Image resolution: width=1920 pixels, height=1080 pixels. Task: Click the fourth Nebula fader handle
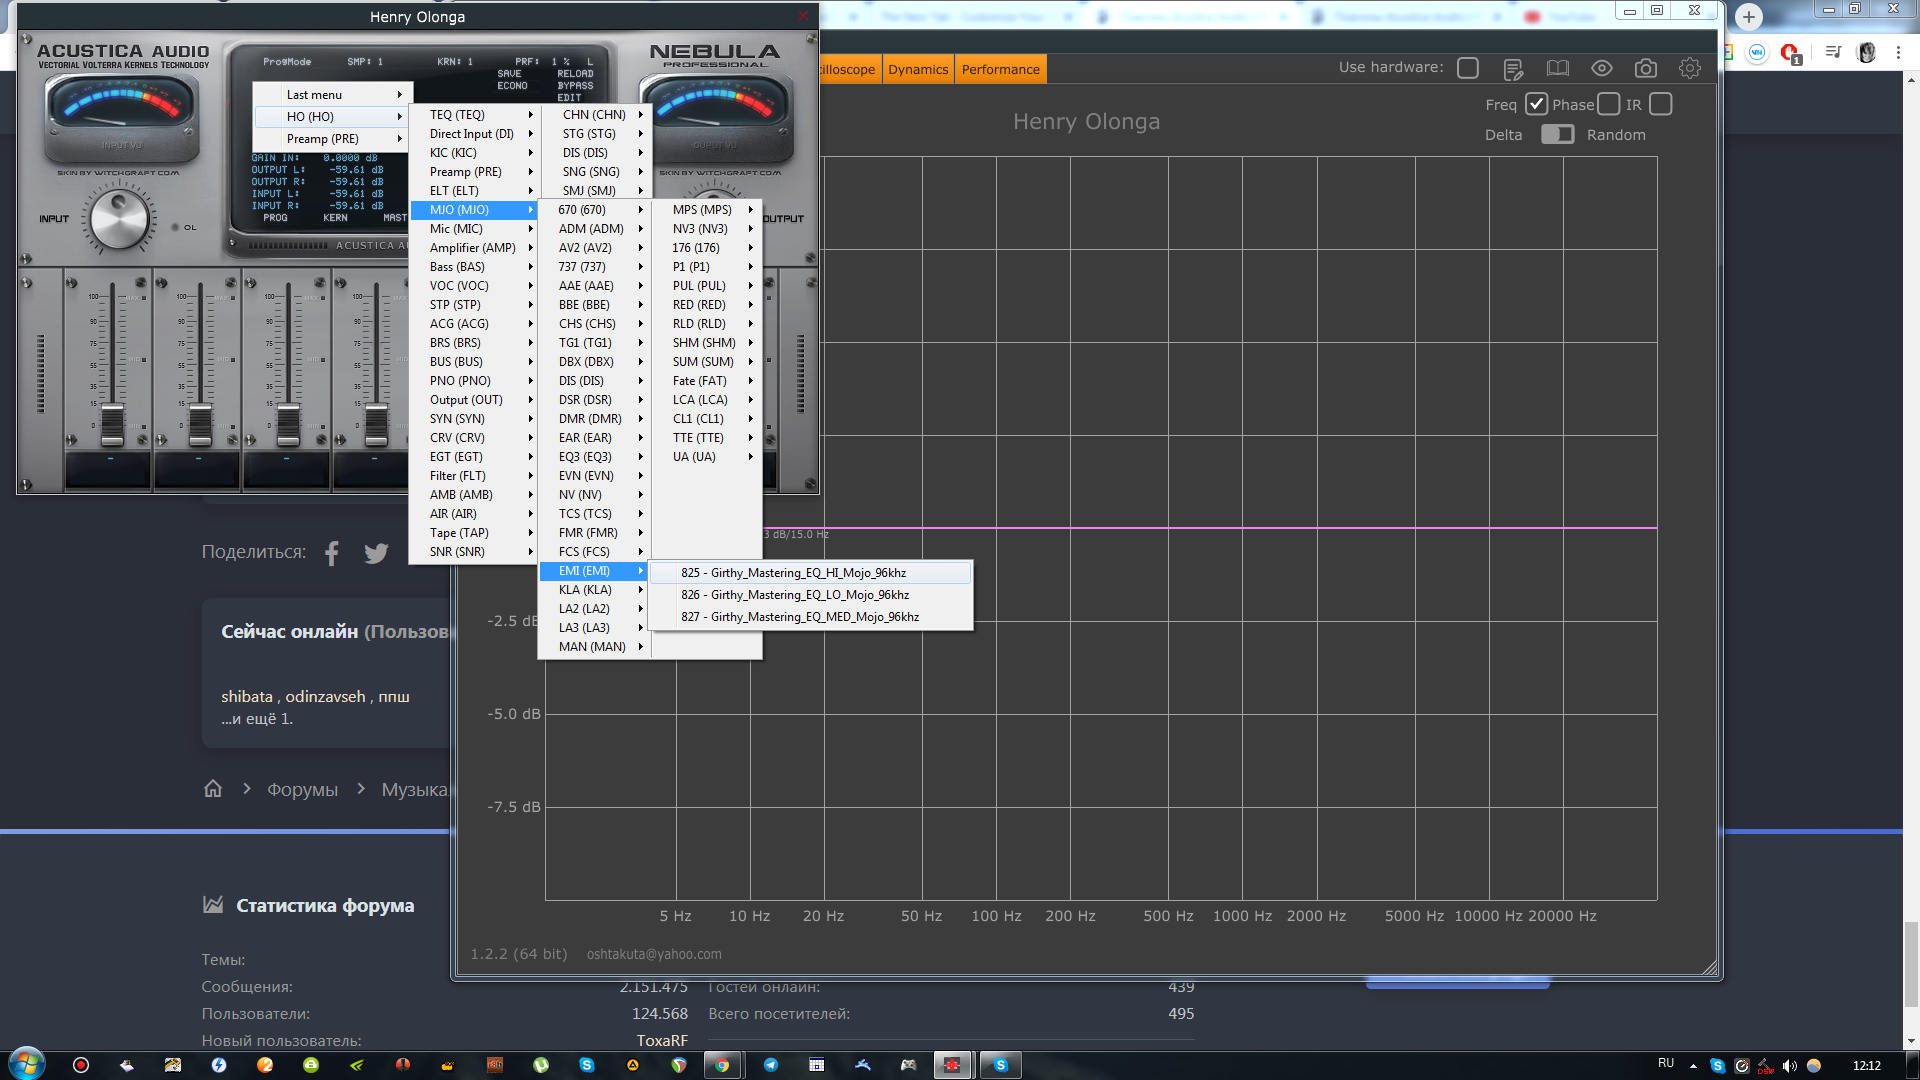pos(376,425)
